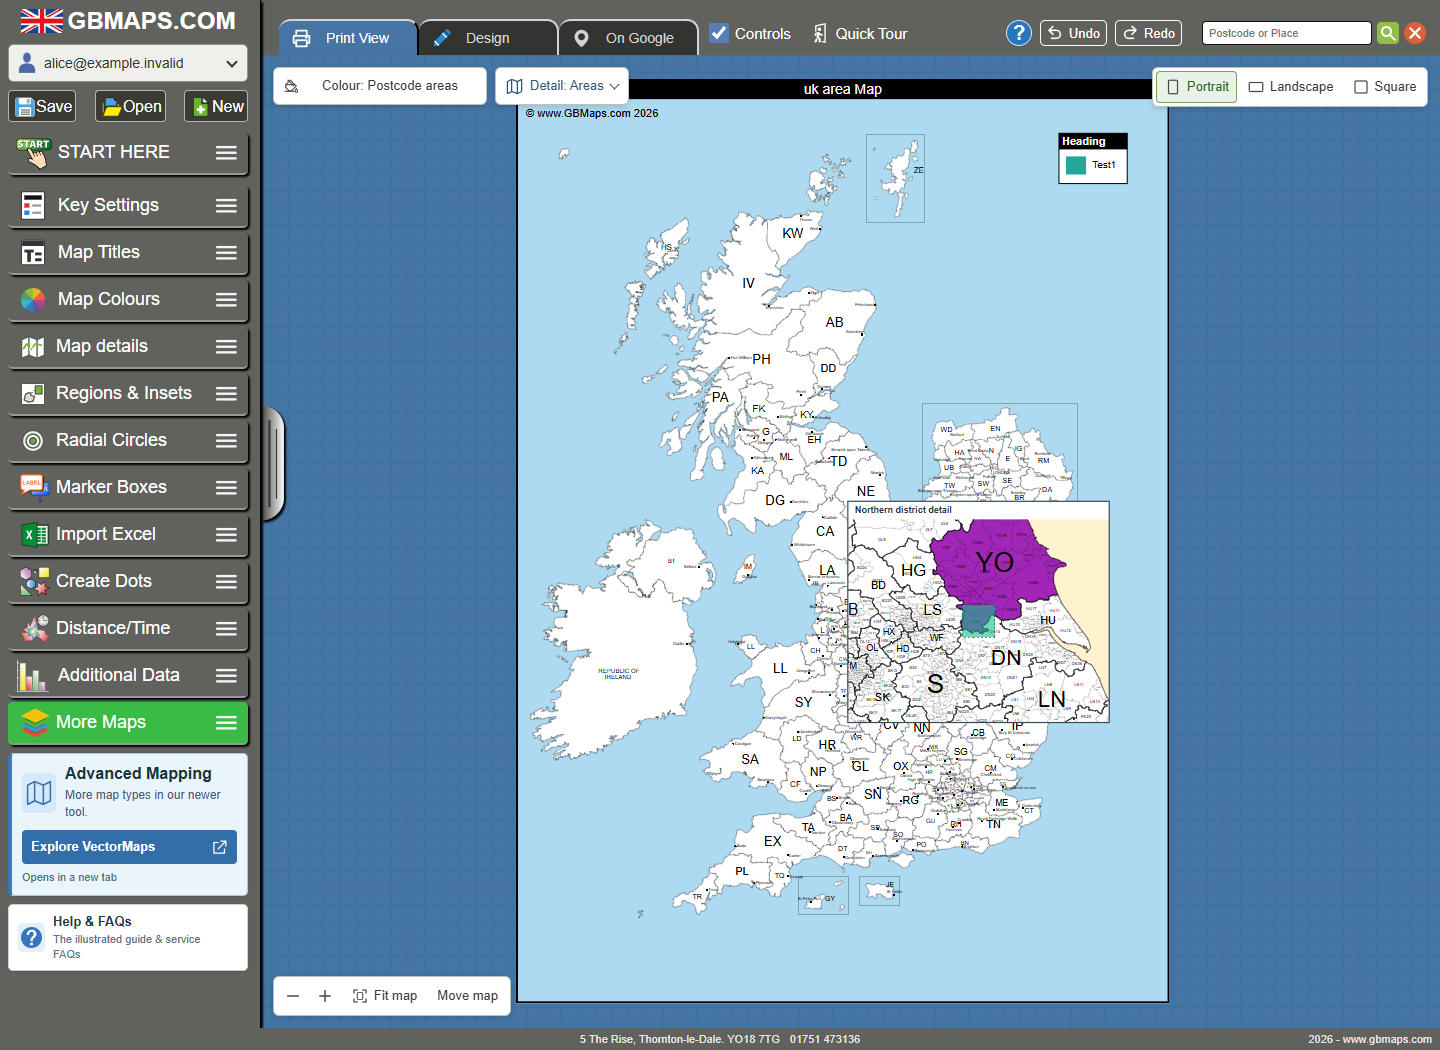Click the Create Dots shapes icon
Viewport: 1440px width, 1050px height.
34,581
